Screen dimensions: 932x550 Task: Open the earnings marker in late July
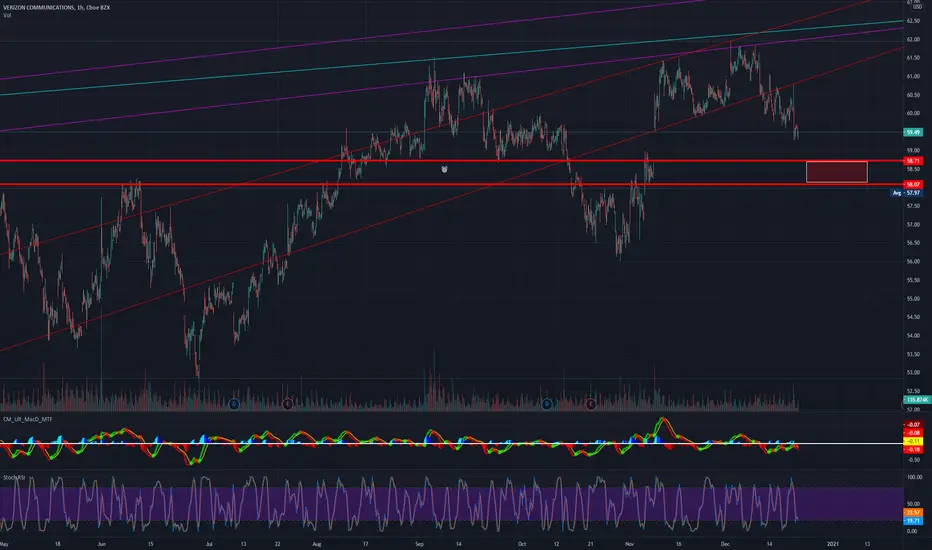288,404
